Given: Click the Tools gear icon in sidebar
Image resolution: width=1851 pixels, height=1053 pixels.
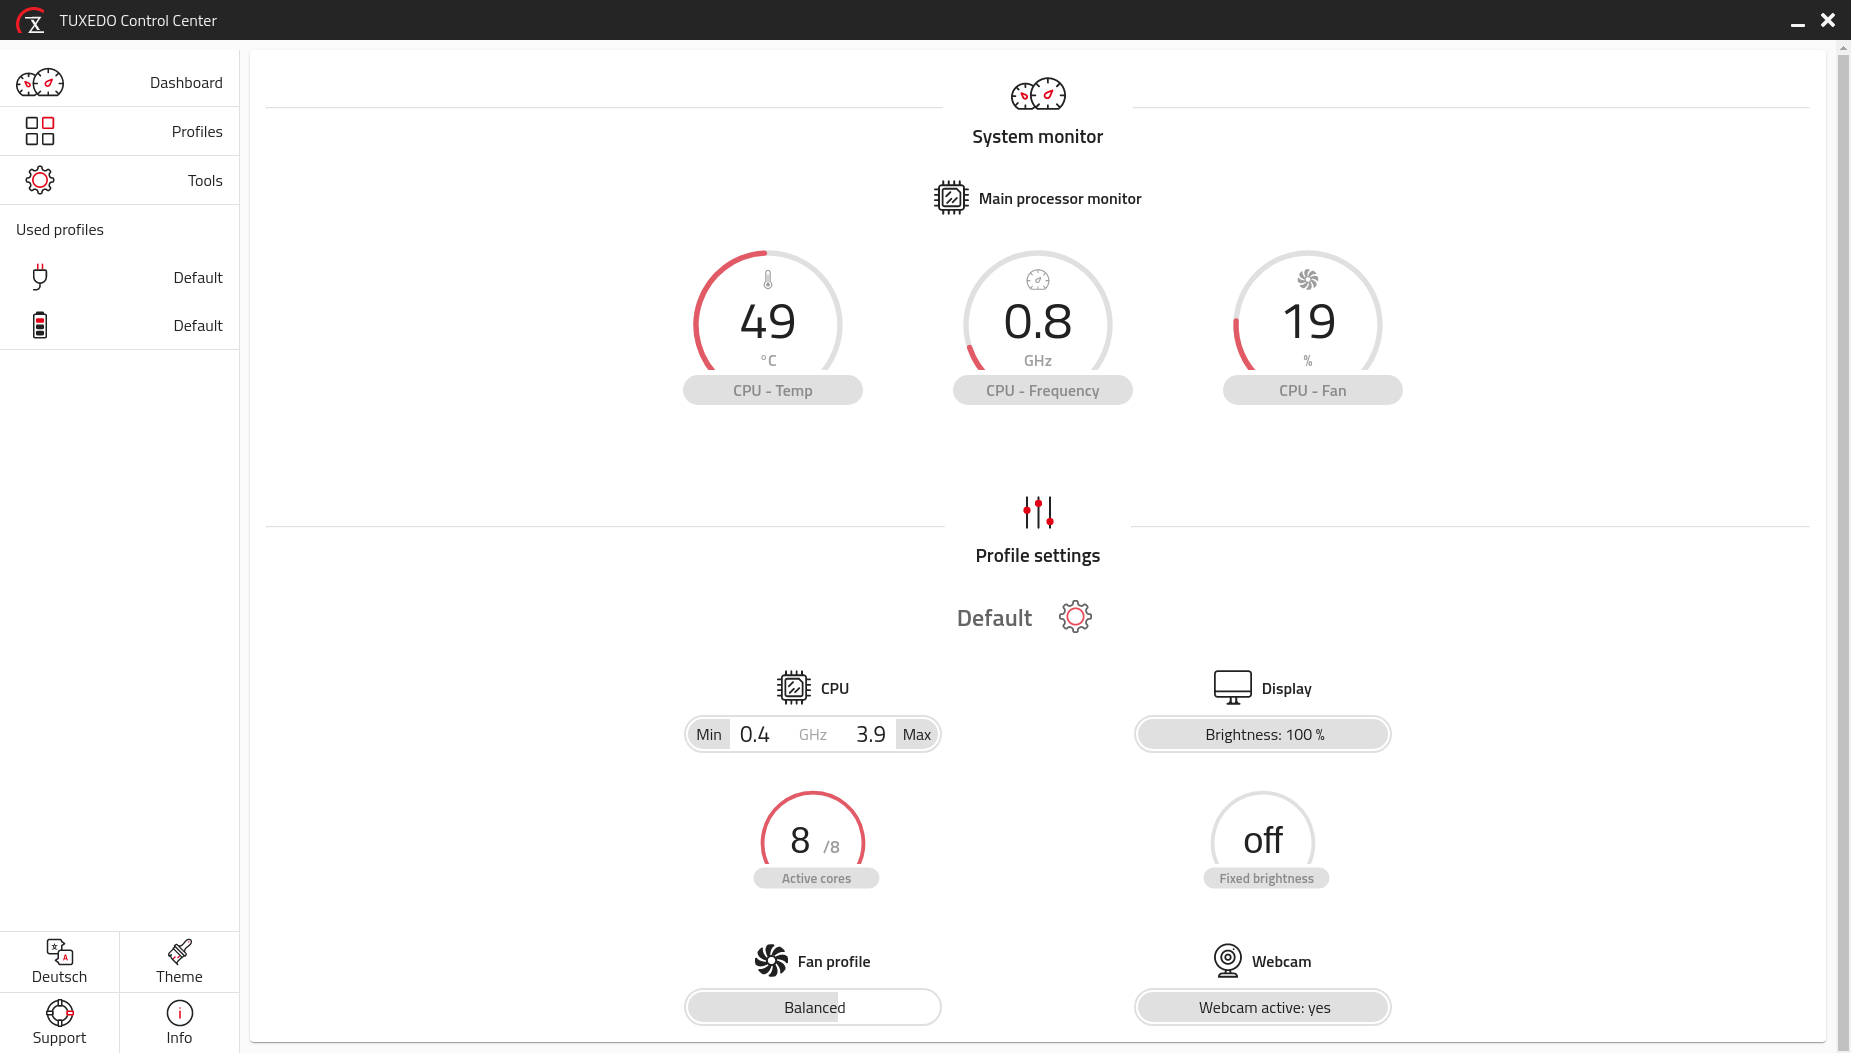Looking at the screenshot, I should (40, 180).
